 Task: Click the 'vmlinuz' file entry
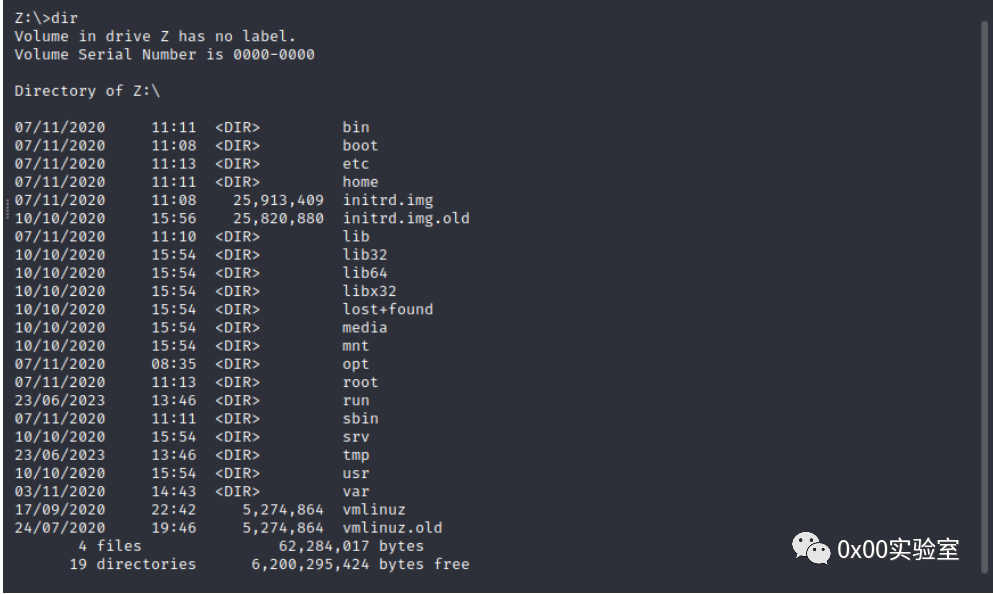(374, 510)
